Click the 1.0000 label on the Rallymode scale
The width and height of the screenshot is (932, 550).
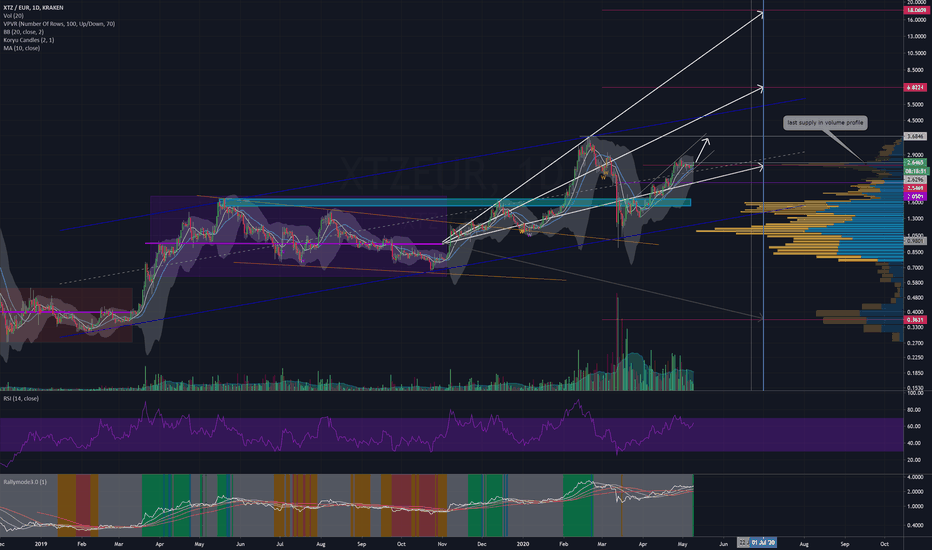pyautogui.click(x=916, y=507)
